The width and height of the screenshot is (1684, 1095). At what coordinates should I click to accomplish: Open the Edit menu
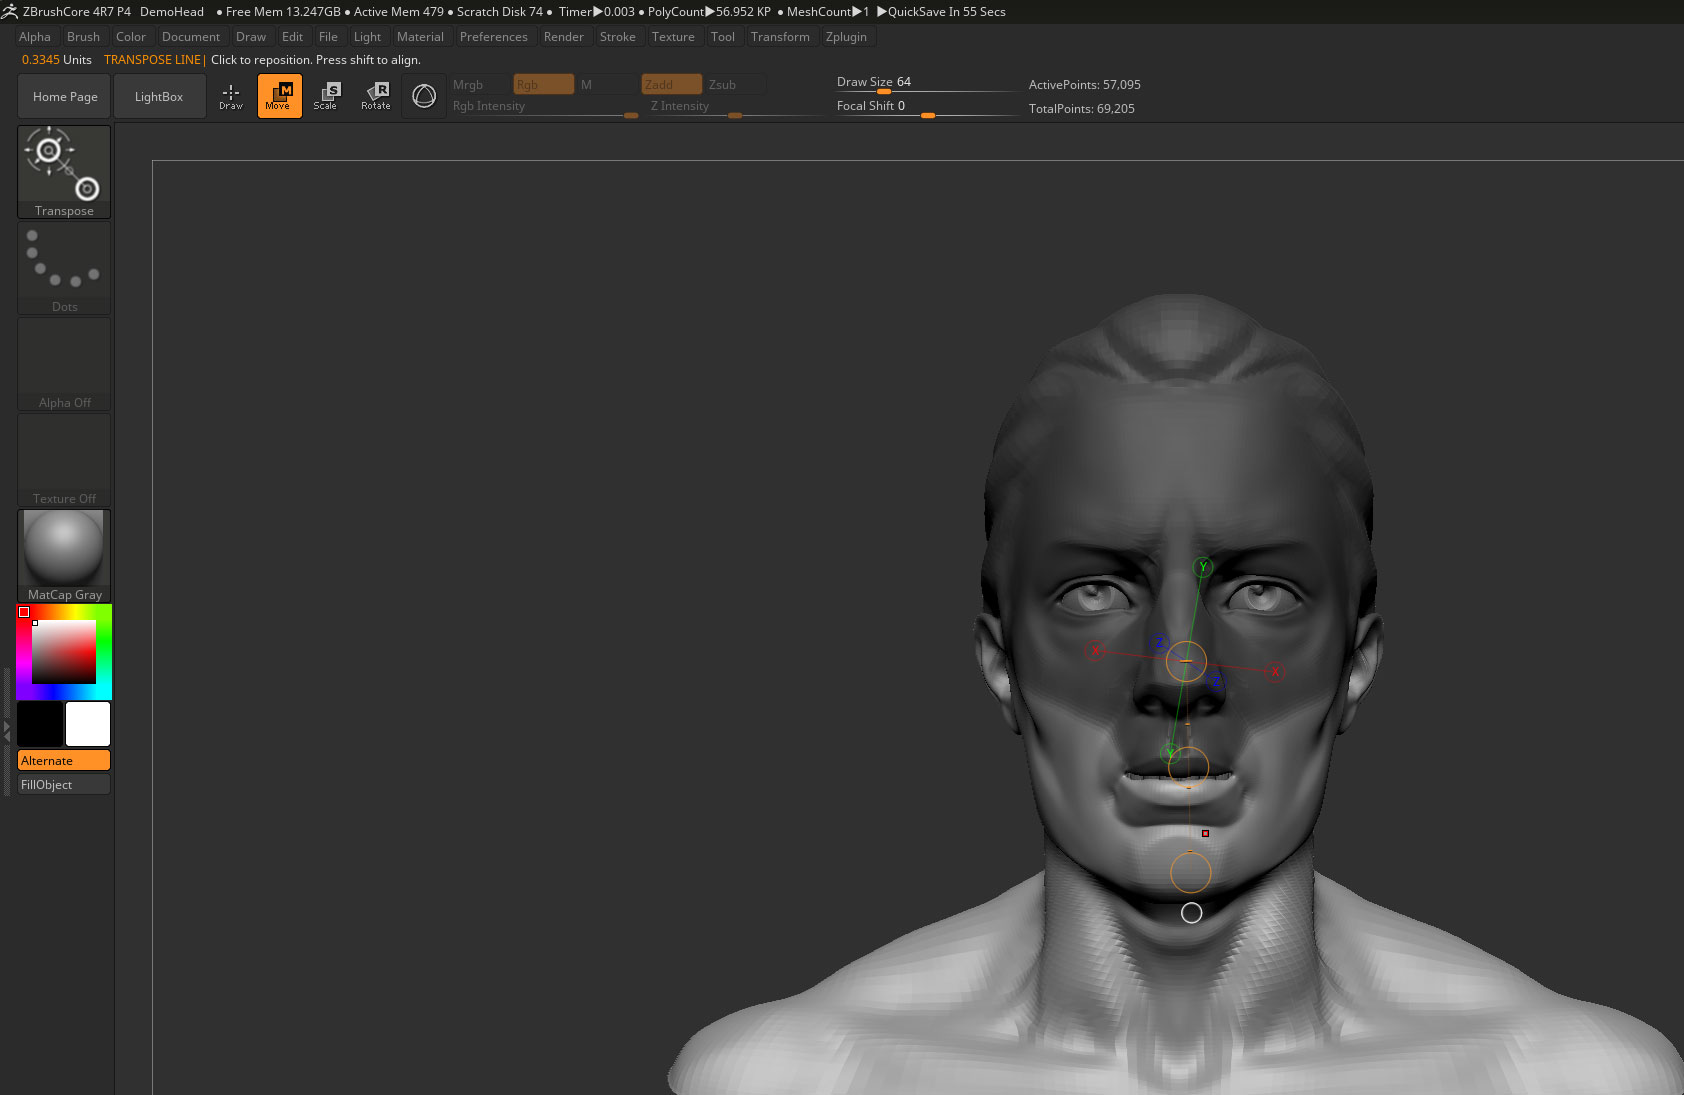(x=293, y=37)
